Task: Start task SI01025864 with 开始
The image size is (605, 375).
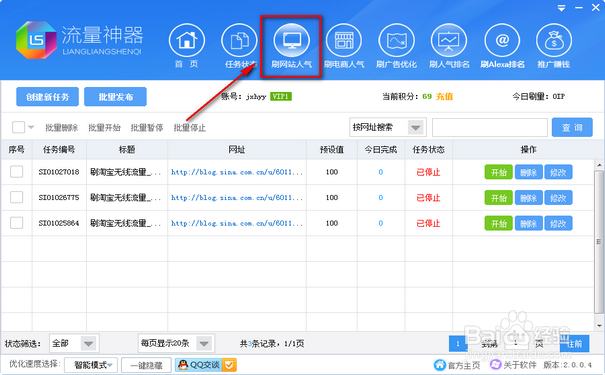Action: point(499,223)
